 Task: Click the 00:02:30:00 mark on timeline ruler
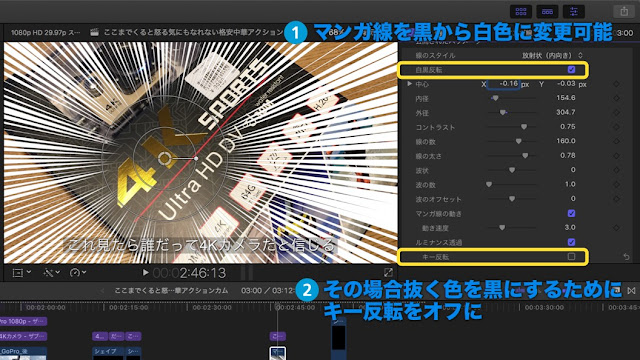click(212, 307)
